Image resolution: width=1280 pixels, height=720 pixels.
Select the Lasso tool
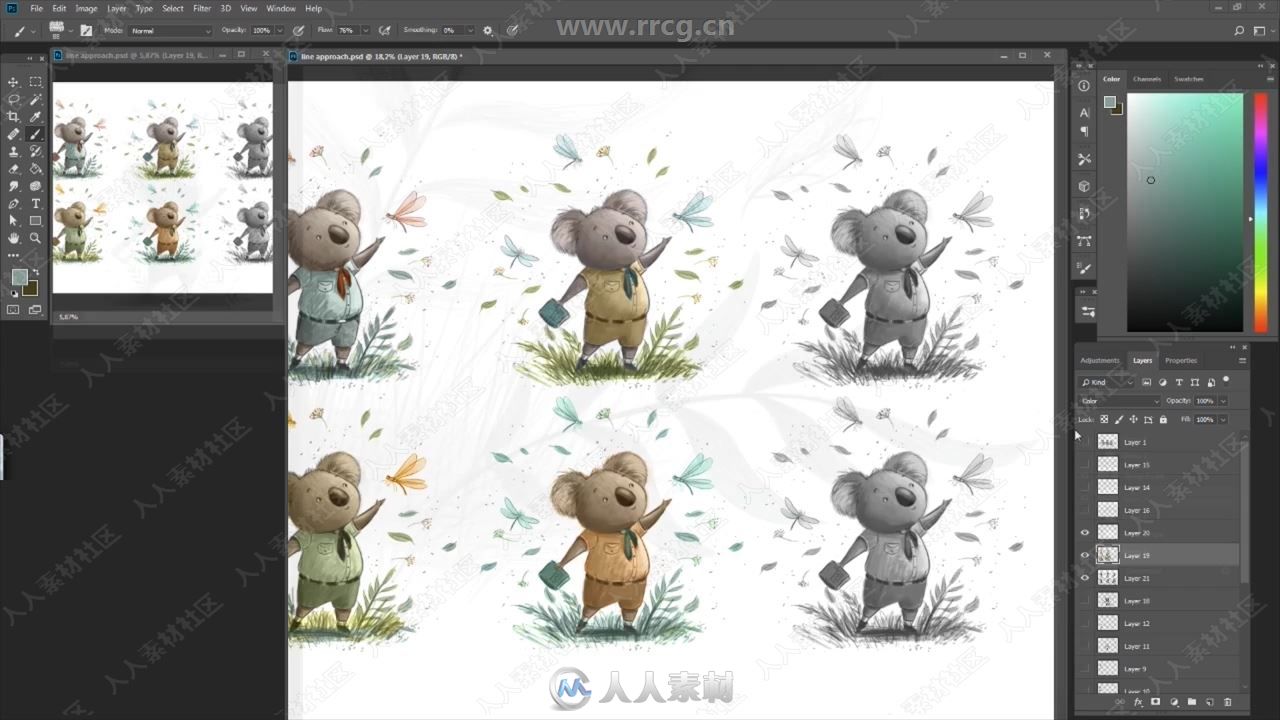(13, 99)
